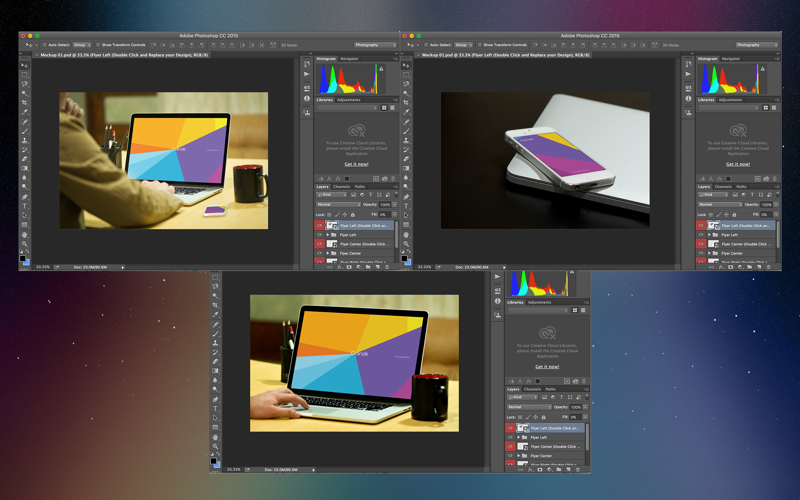Viewport: 800px width, 500px height.
Task: Click 'Get it now!' link in bottom window
Action: click(x=547, y=367)
